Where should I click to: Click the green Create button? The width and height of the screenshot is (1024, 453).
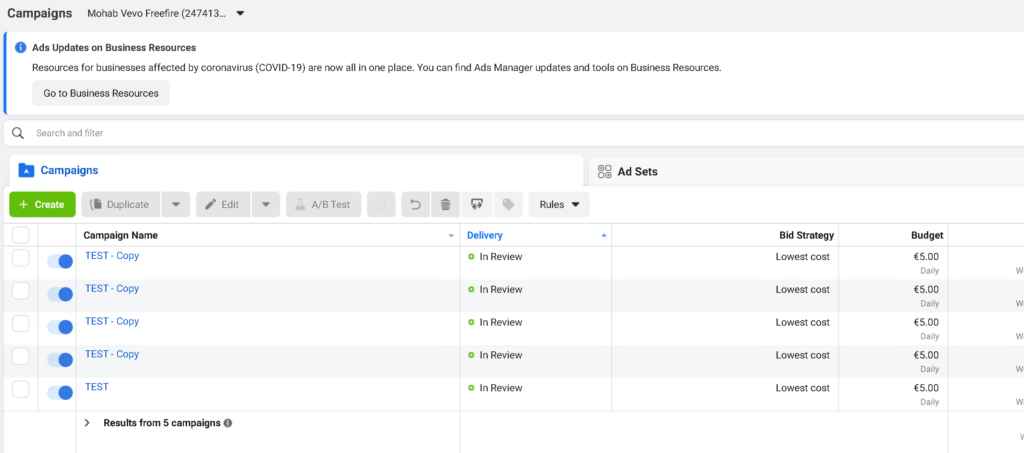point(42,204)
